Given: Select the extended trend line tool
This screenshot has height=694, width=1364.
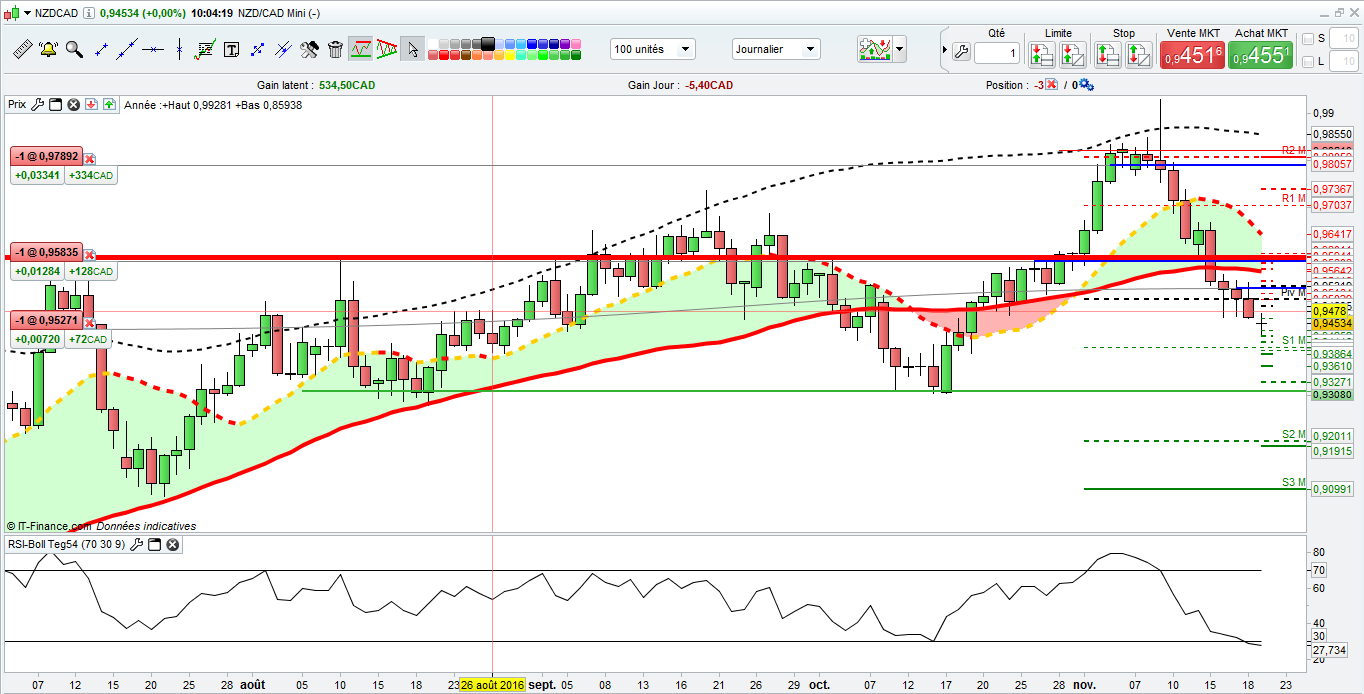Looking at the screenshot, I should pyautogui.click(x=127, y=49).
